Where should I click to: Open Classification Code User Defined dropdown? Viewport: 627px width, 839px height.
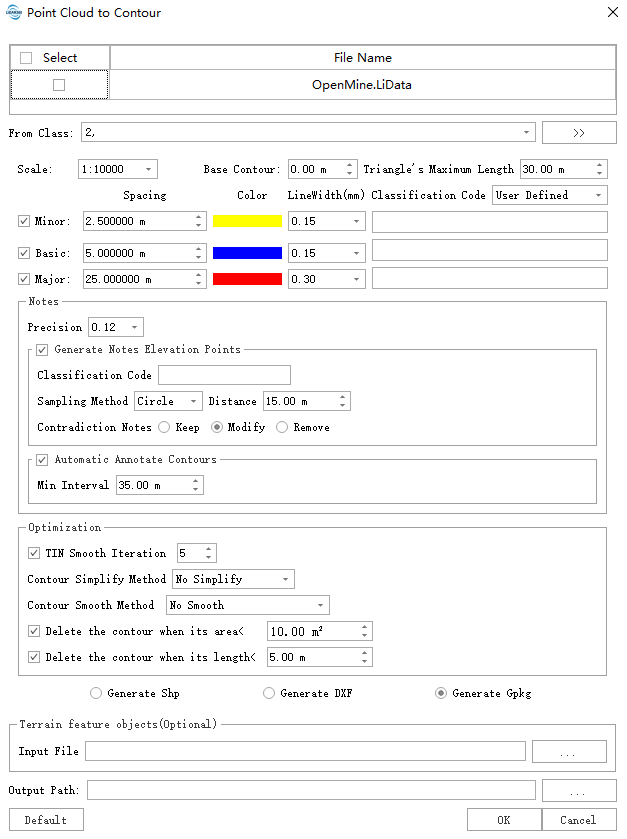[x=549, y=195]
